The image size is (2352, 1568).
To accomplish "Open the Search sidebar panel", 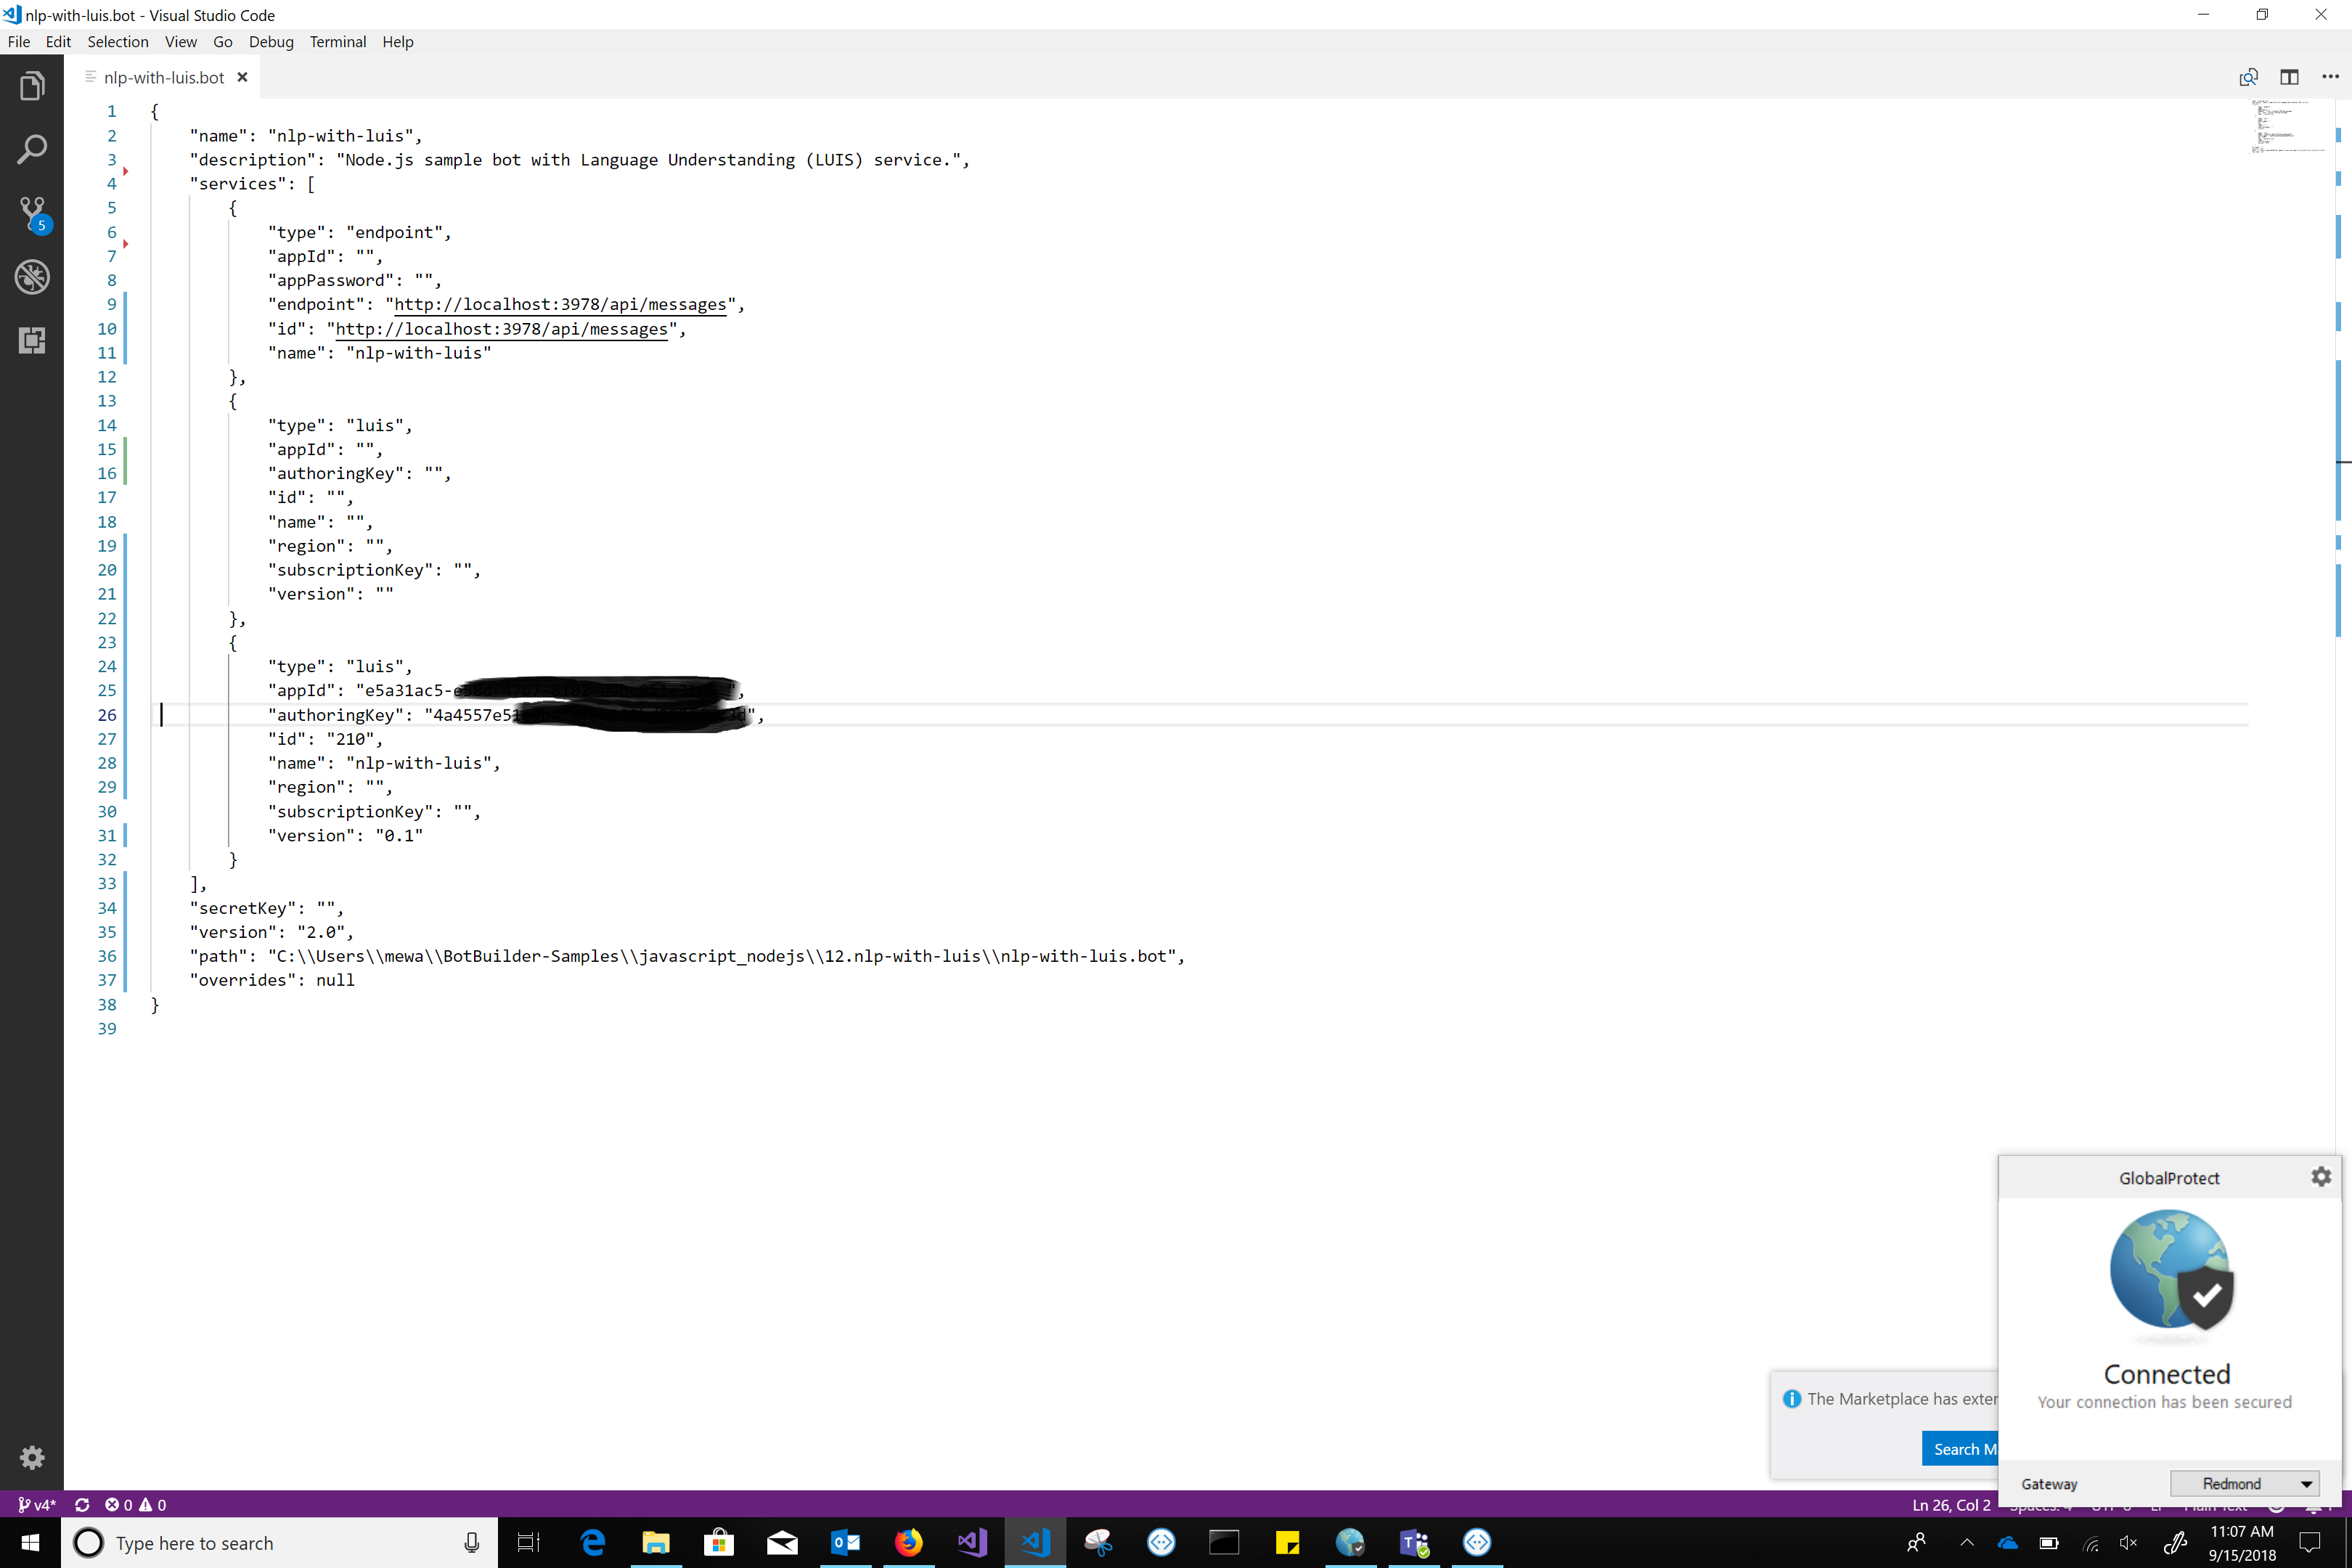I will [x=33, y=148].
